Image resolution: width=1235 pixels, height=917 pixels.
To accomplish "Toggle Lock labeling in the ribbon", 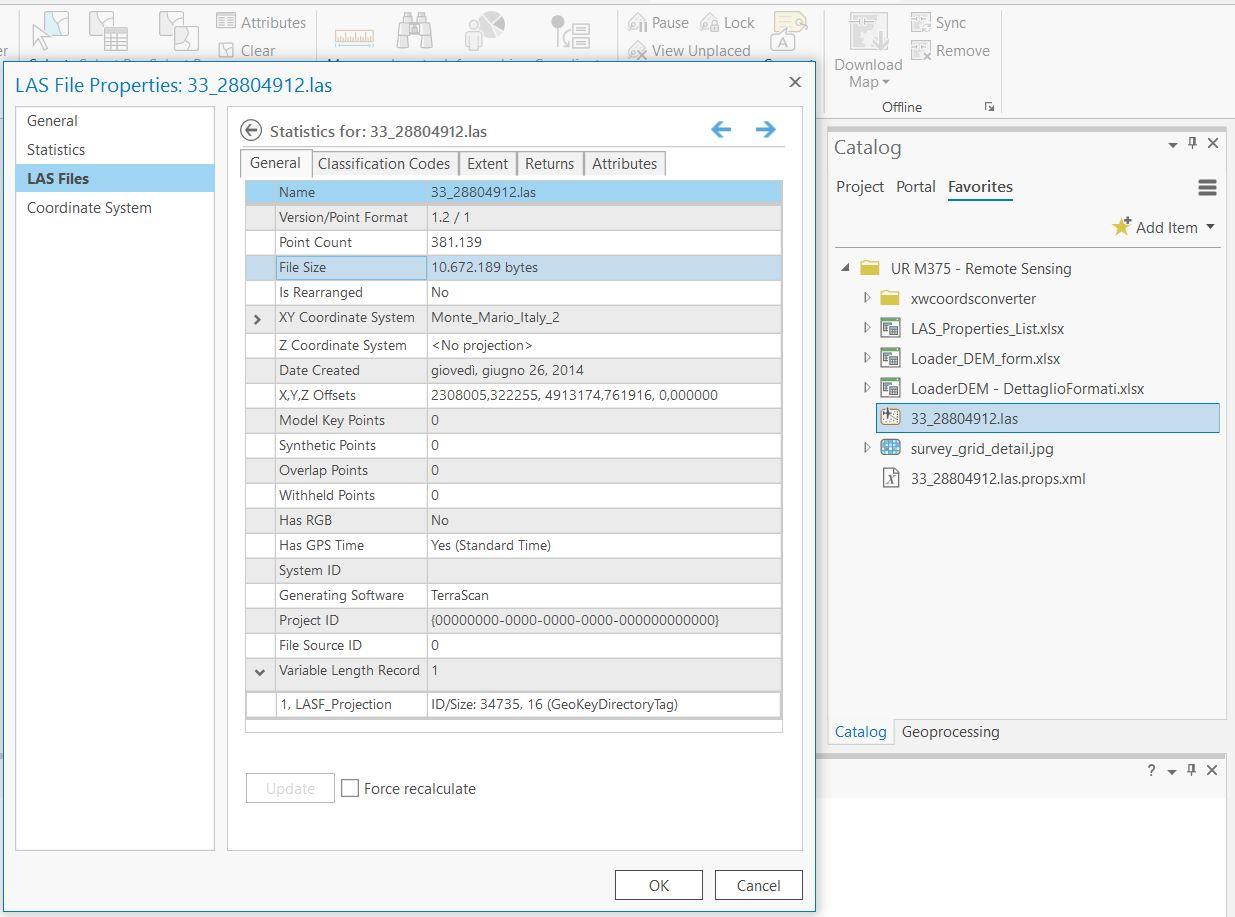I will (726, 21).
